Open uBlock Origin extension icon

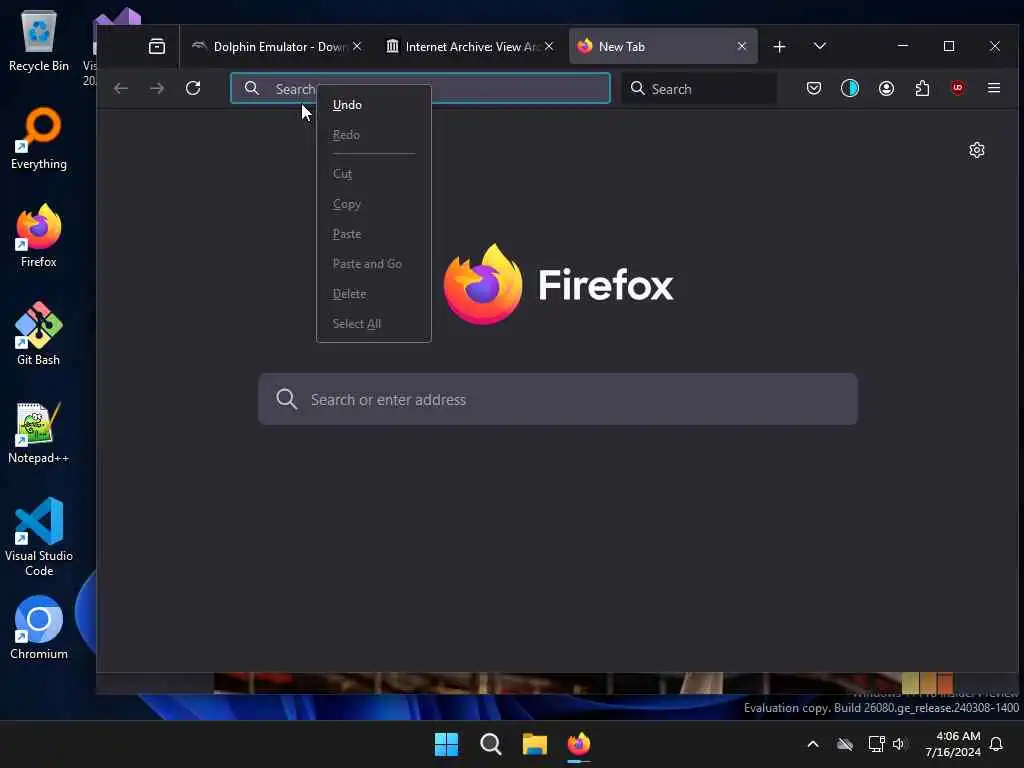[958, 88]
